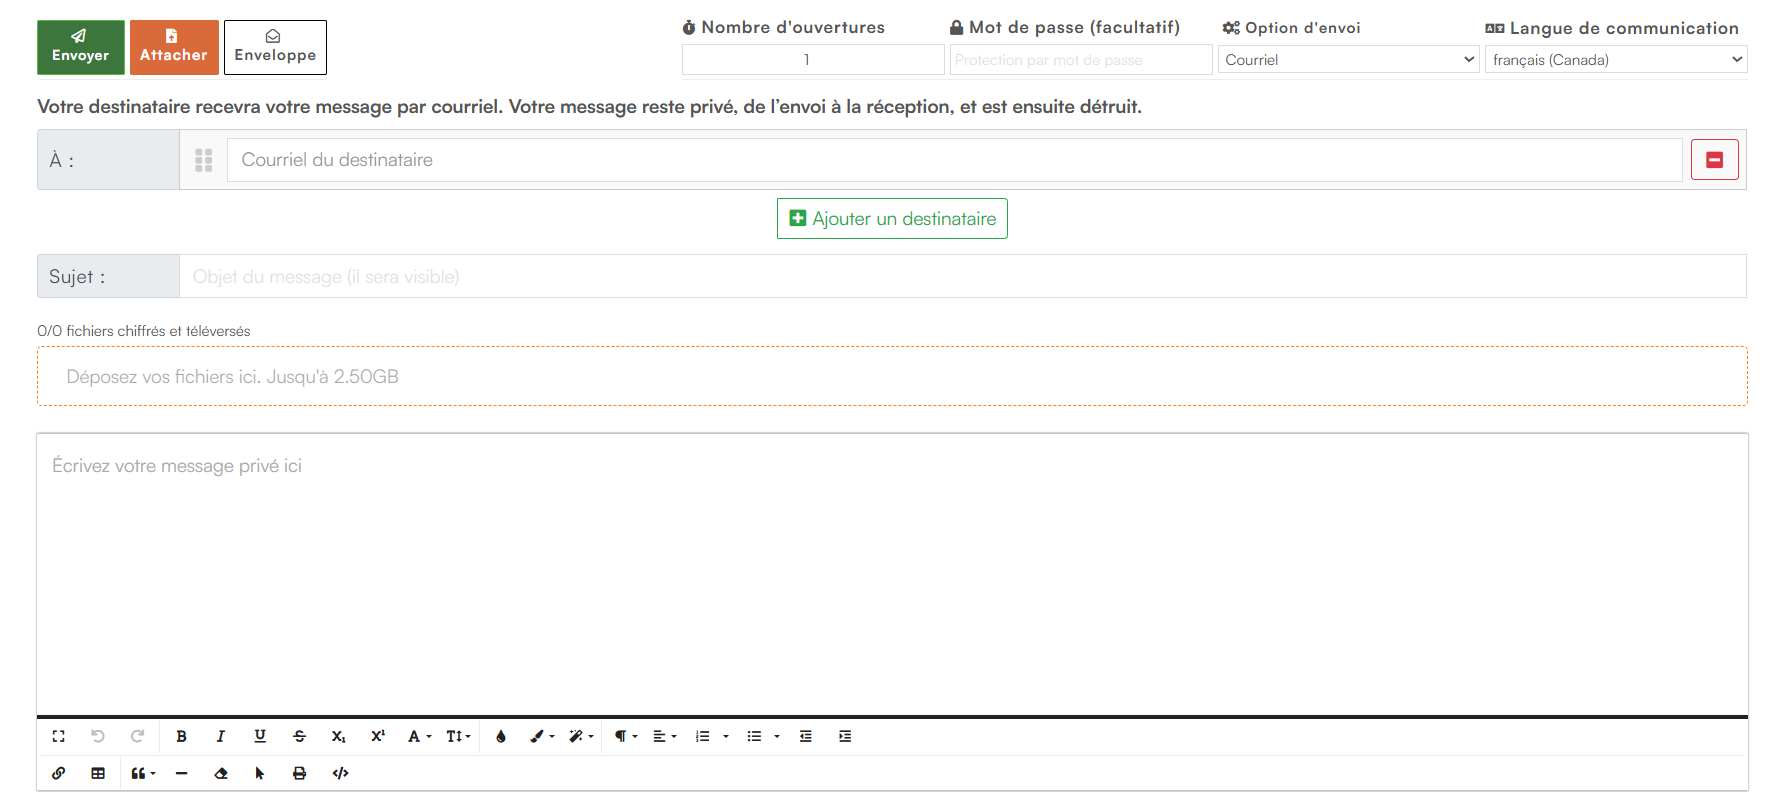Open the Enveloppe tab
The height and width of the screenshot is (792, 1770).
(275, 47)
